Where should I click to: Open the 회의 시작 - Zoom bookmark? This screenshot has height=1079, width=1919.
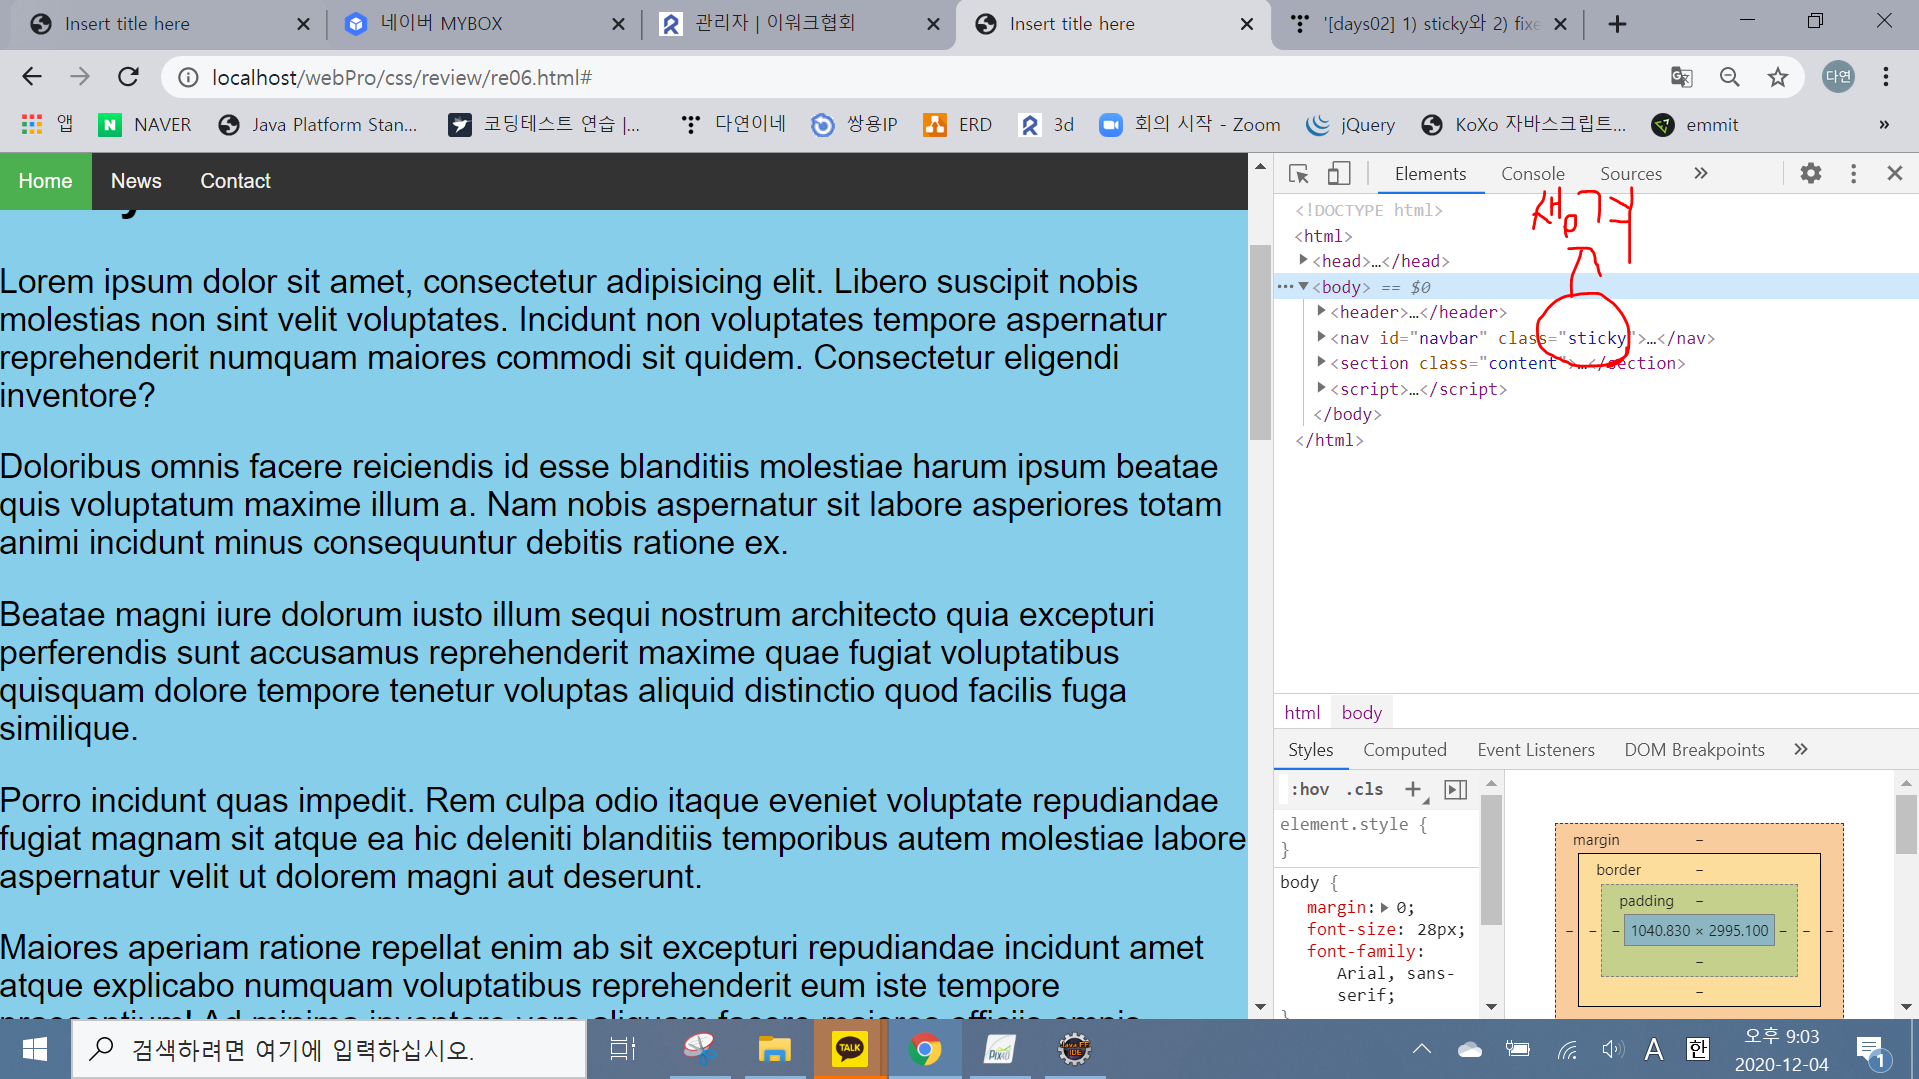pyautogui.click(x=1190, y=124)
